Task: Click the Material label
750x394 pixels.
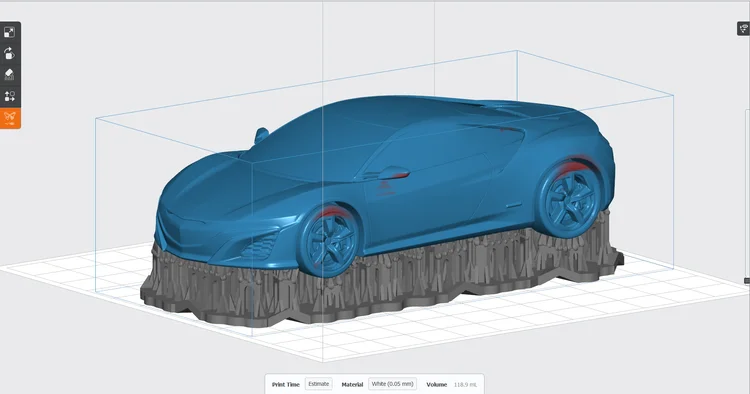Action: click(x=352, y=384)
